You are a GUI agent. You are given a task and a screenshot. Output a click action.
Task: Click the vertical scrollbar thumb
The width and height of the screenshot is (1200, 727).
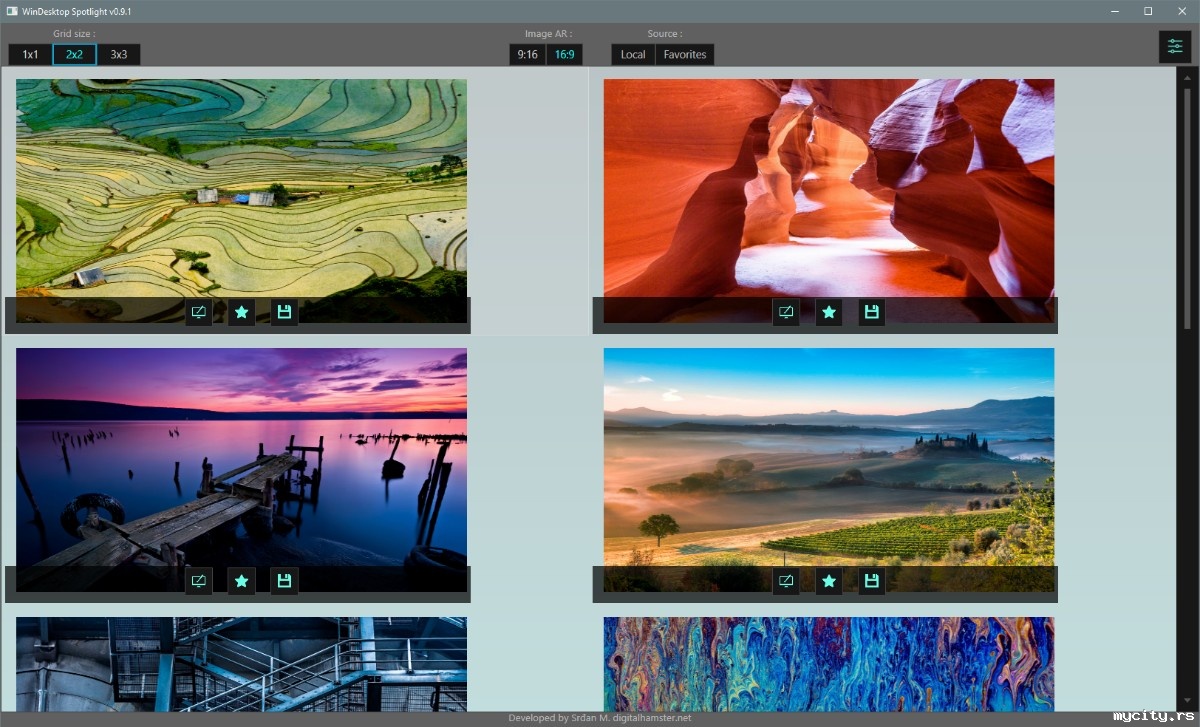pyautogui.click(x=1187, y=208)
